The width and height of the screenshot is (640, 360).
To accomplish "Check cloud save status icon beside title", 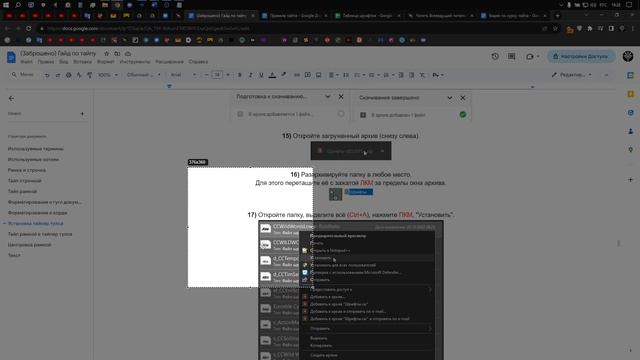I will (128, 53).
